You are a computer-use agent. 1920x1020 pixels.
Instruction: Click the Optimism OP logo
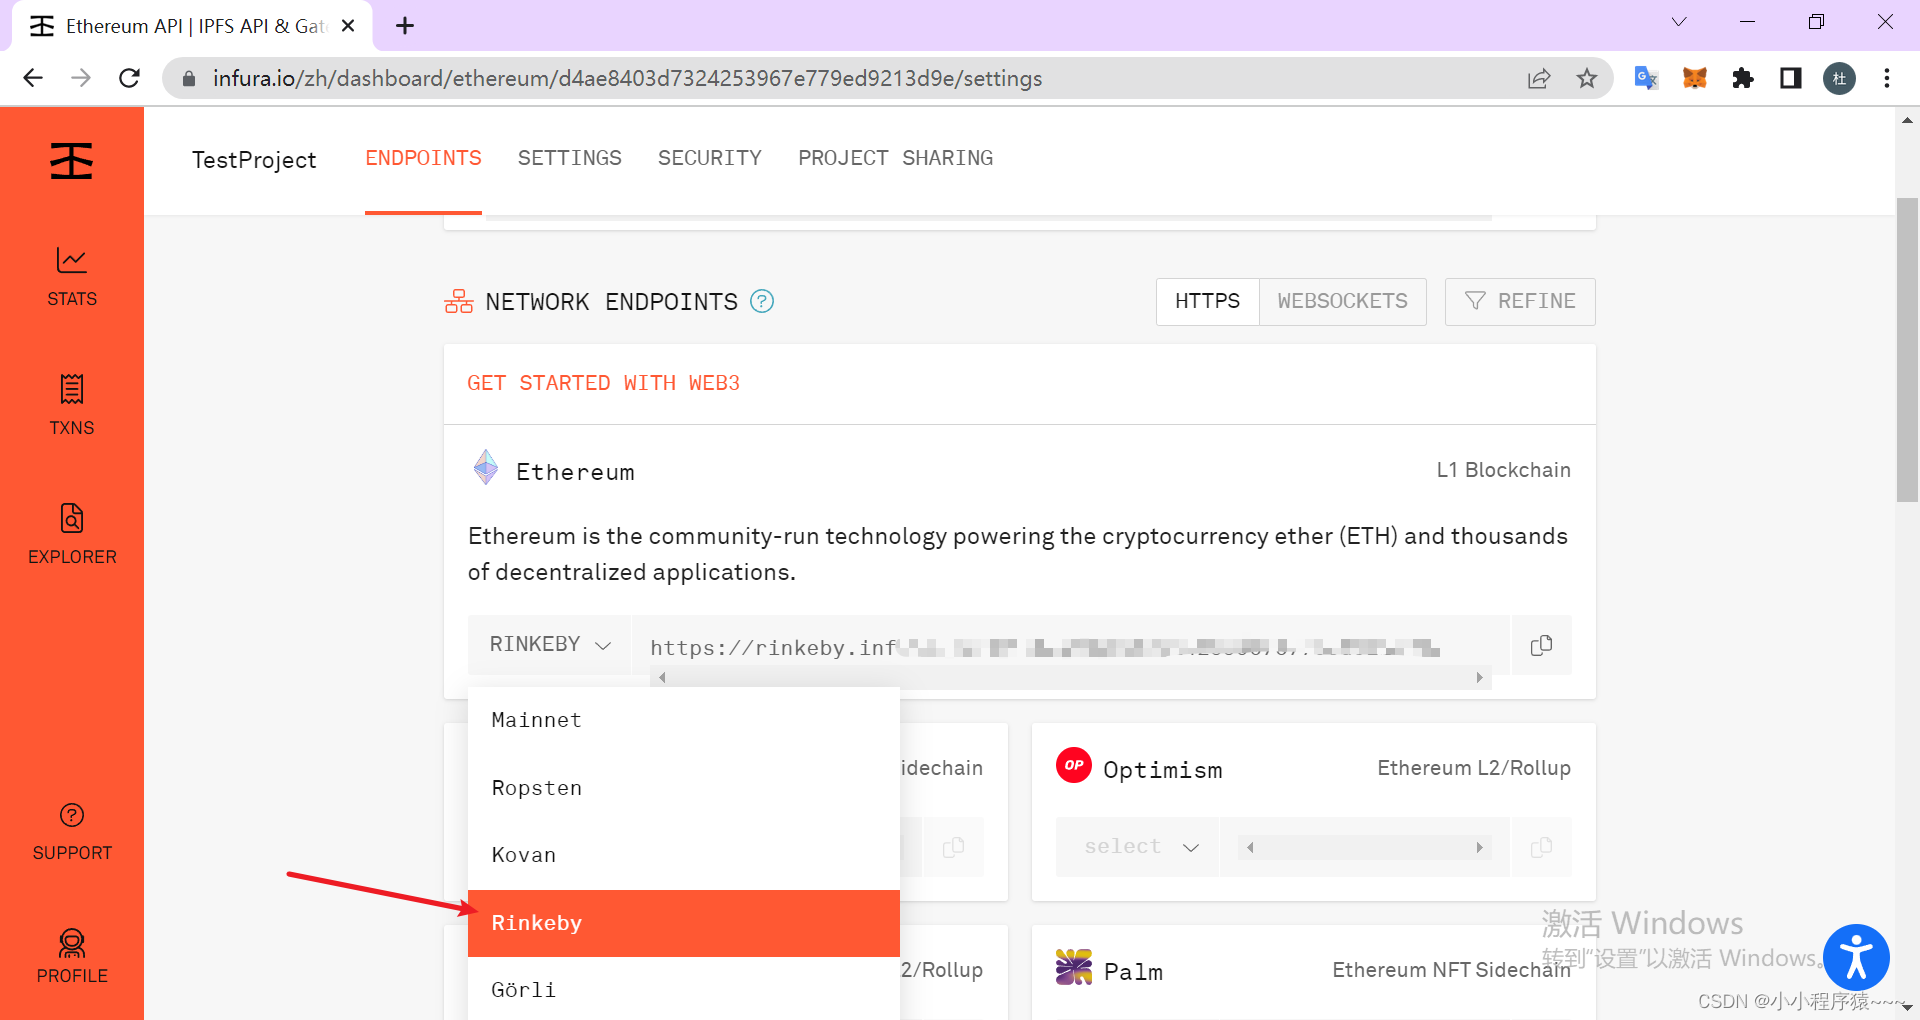click(1074, 765)
